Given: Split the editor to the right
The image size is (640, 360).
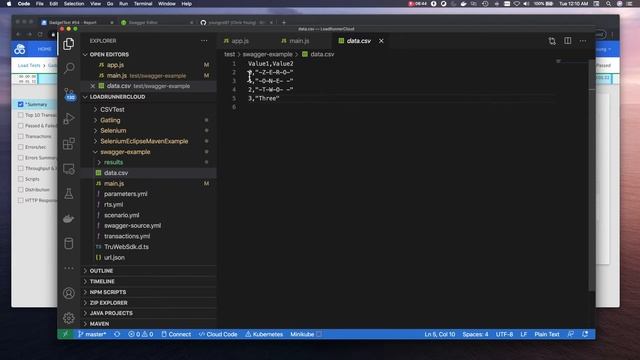Looking at the screenshot, I should (568, 40).
